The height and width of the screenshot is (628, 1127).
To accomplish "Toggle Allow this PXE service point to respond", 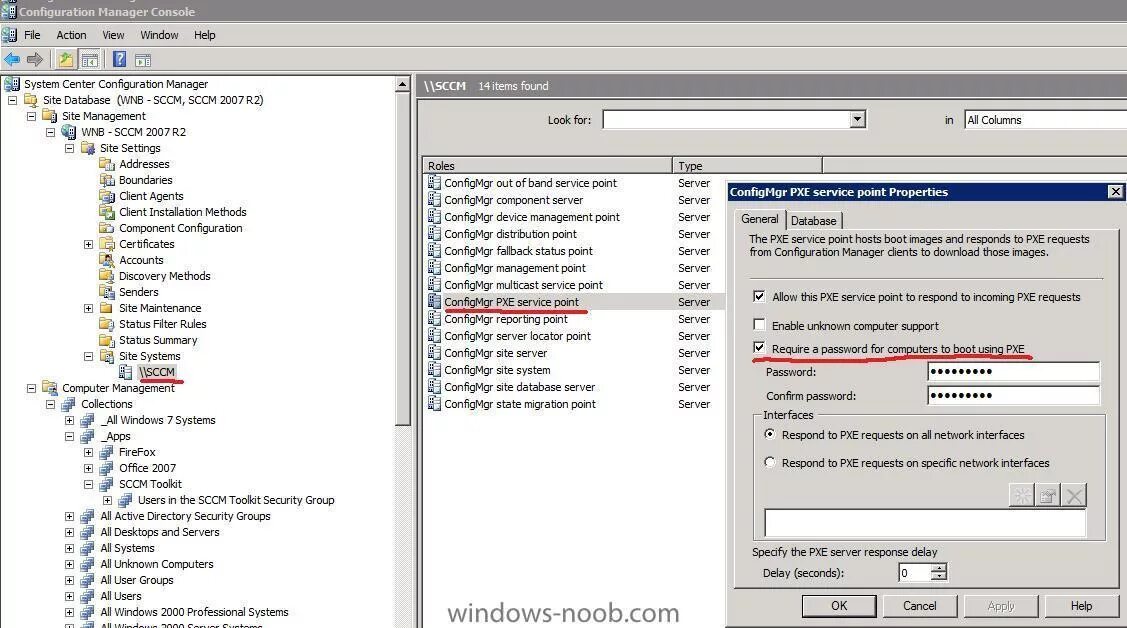I will 759,296.
